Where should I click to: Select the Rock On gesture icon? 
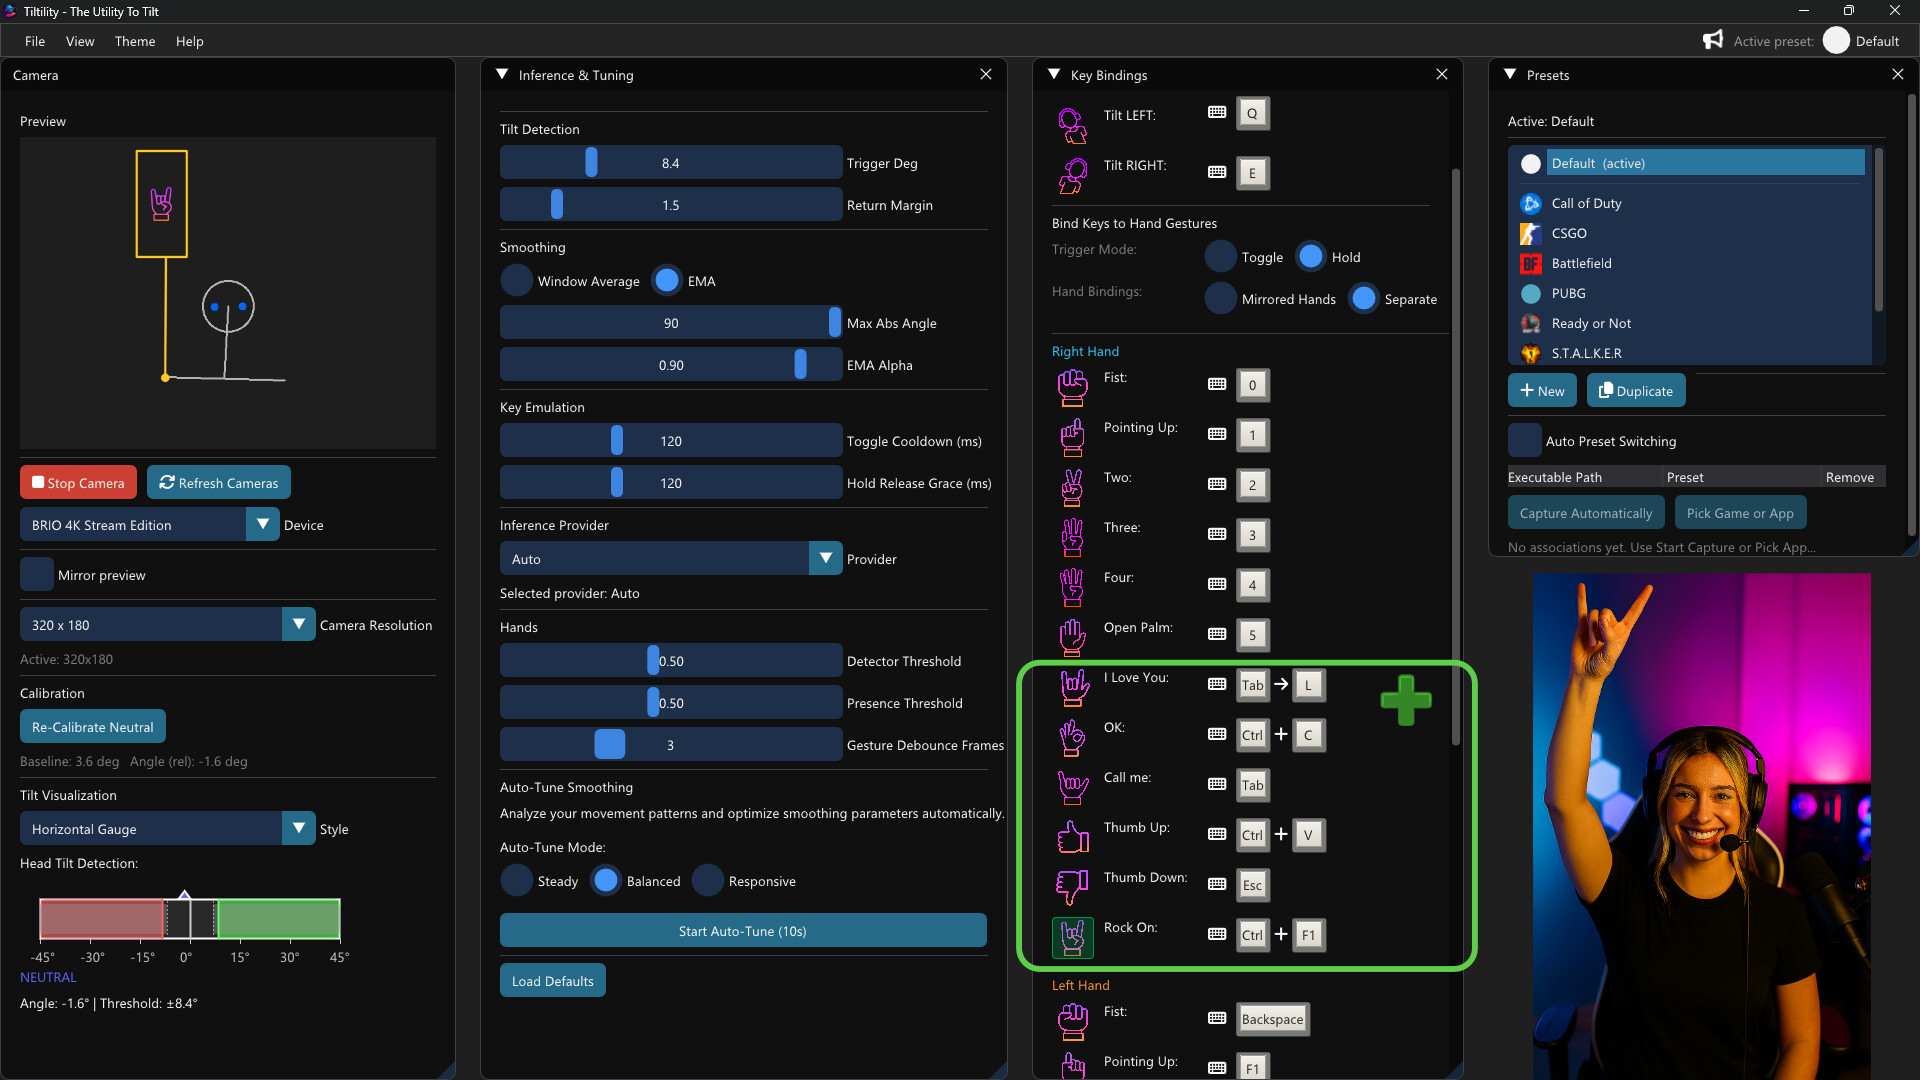(1071, 937)
